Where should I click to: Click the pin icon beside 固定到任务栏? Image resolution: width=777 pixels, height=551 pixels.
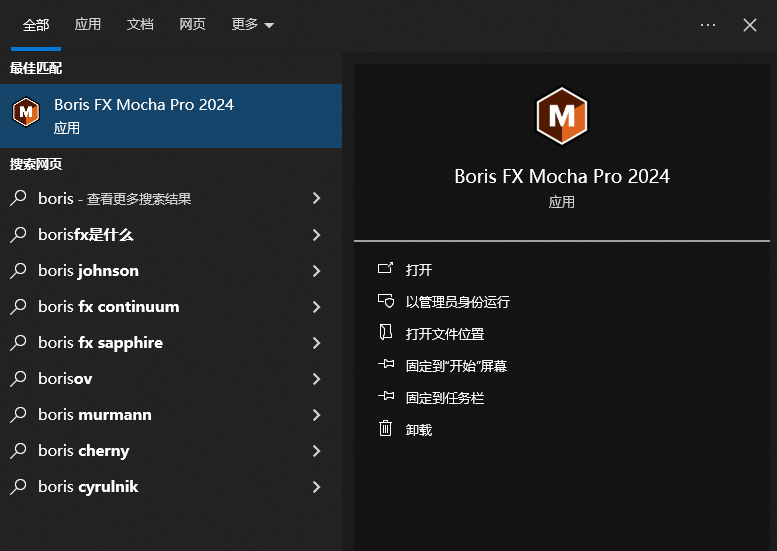[386, 396]
